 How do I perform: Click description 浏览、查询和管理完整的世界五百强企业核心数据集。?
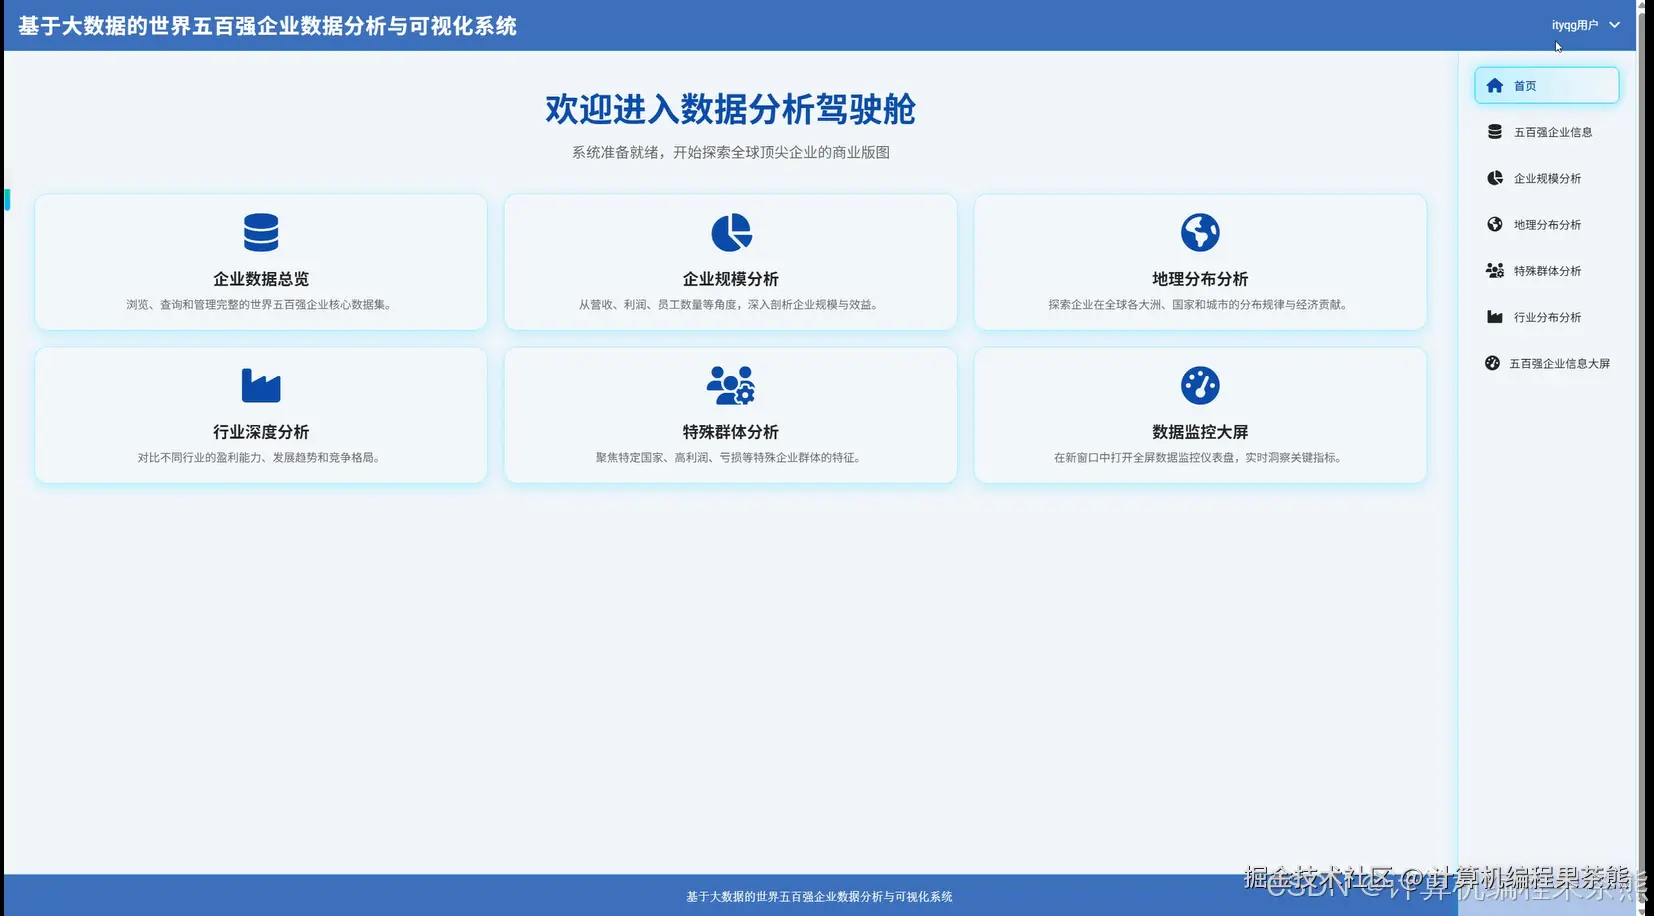[261, 304]
